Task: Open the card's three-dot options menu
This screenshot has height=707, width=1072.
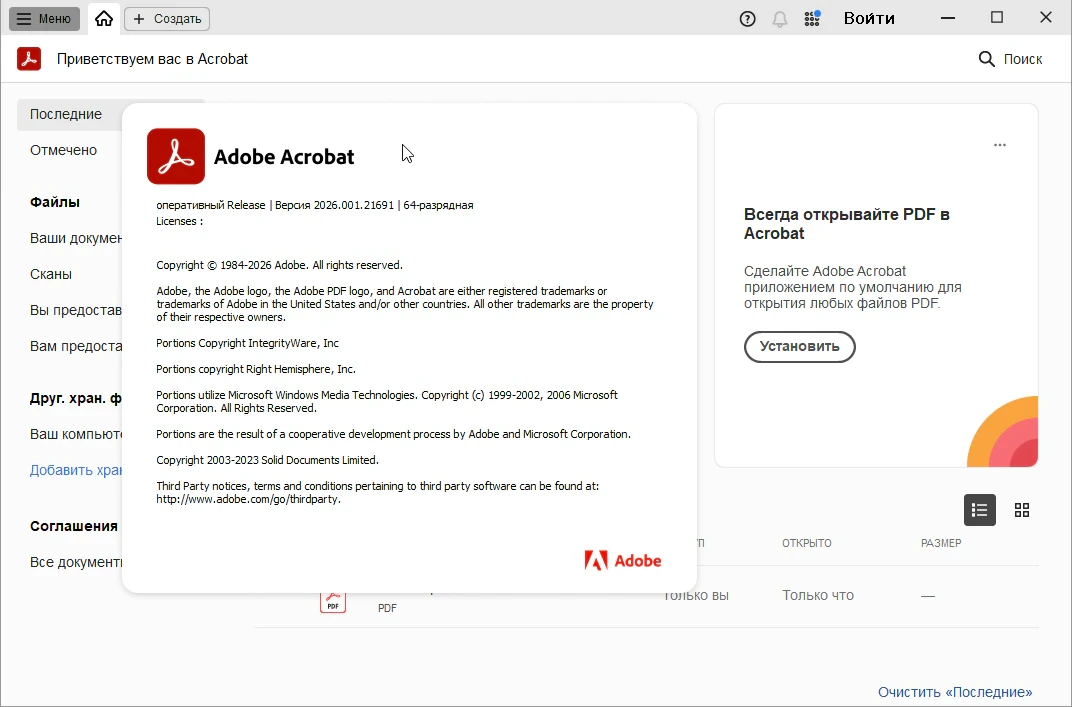Action: 1000,145
